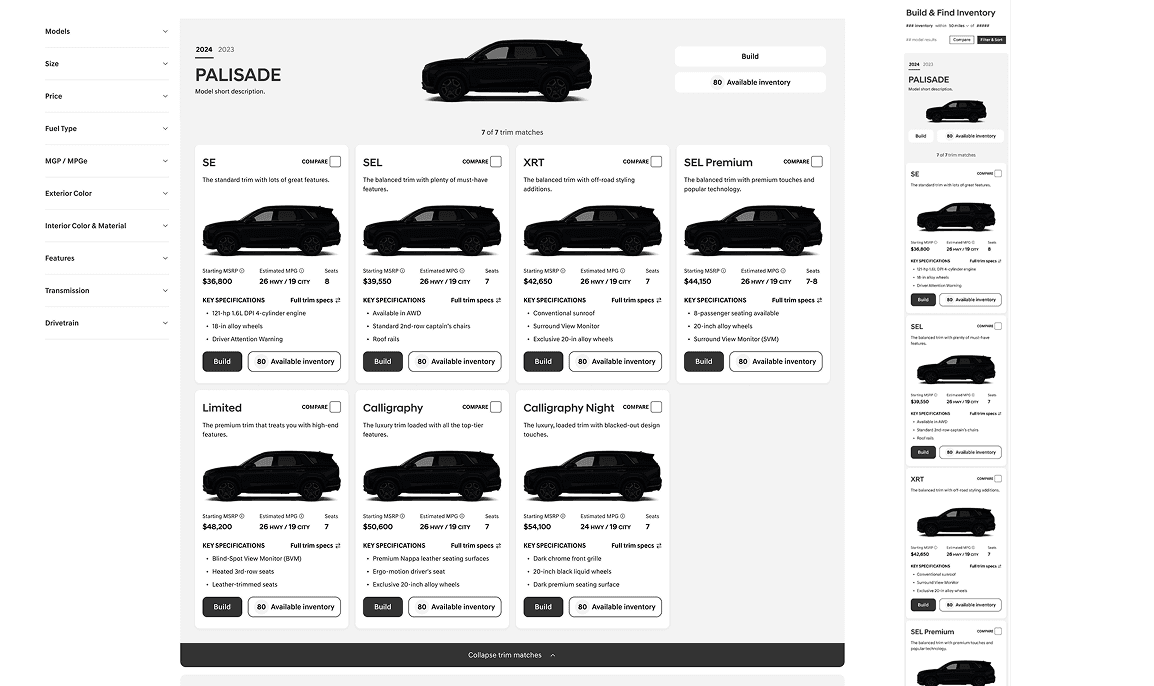1154x686 pixels.
Task: Expand Interior Color & Material filter
Action: pyautogui.click(x=107, y=226)
